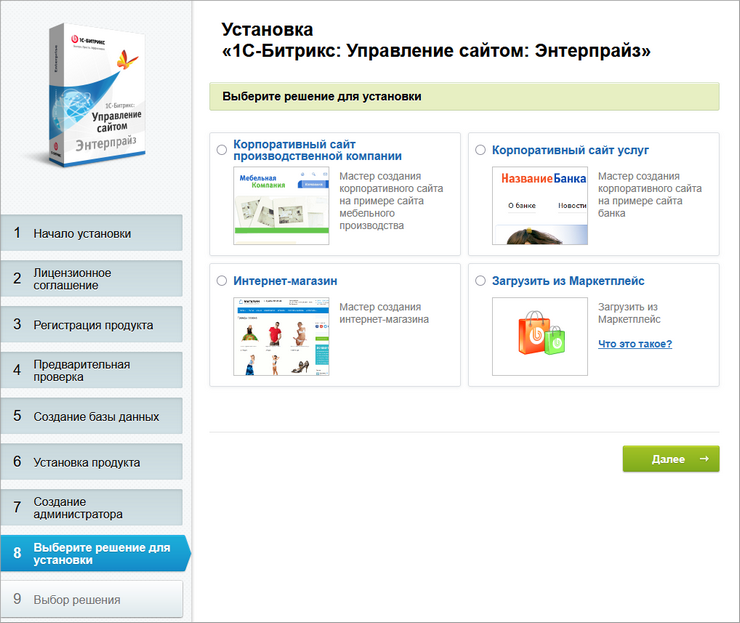This screenshot has width=740, height=623.
Task: Choose Интернет-магазин radio option
Action: pos(221,281)
